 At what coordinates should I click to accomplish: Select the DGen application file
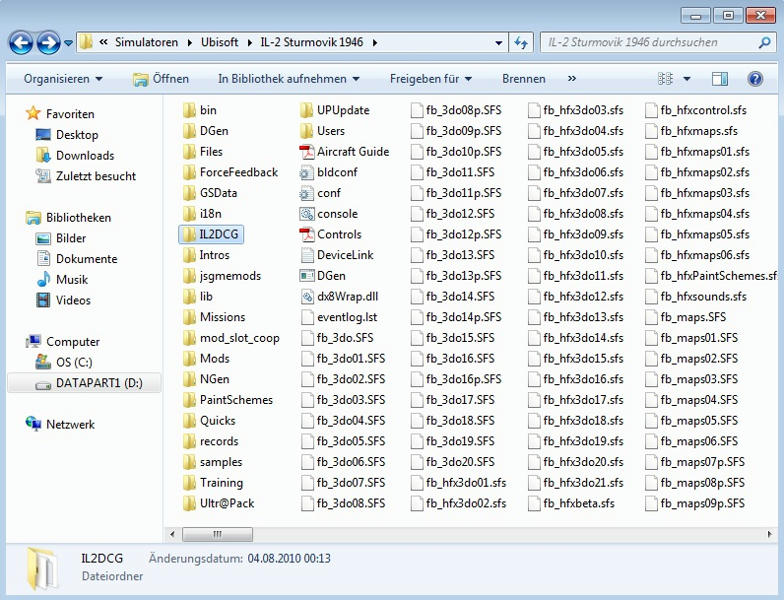coord(322,276)
